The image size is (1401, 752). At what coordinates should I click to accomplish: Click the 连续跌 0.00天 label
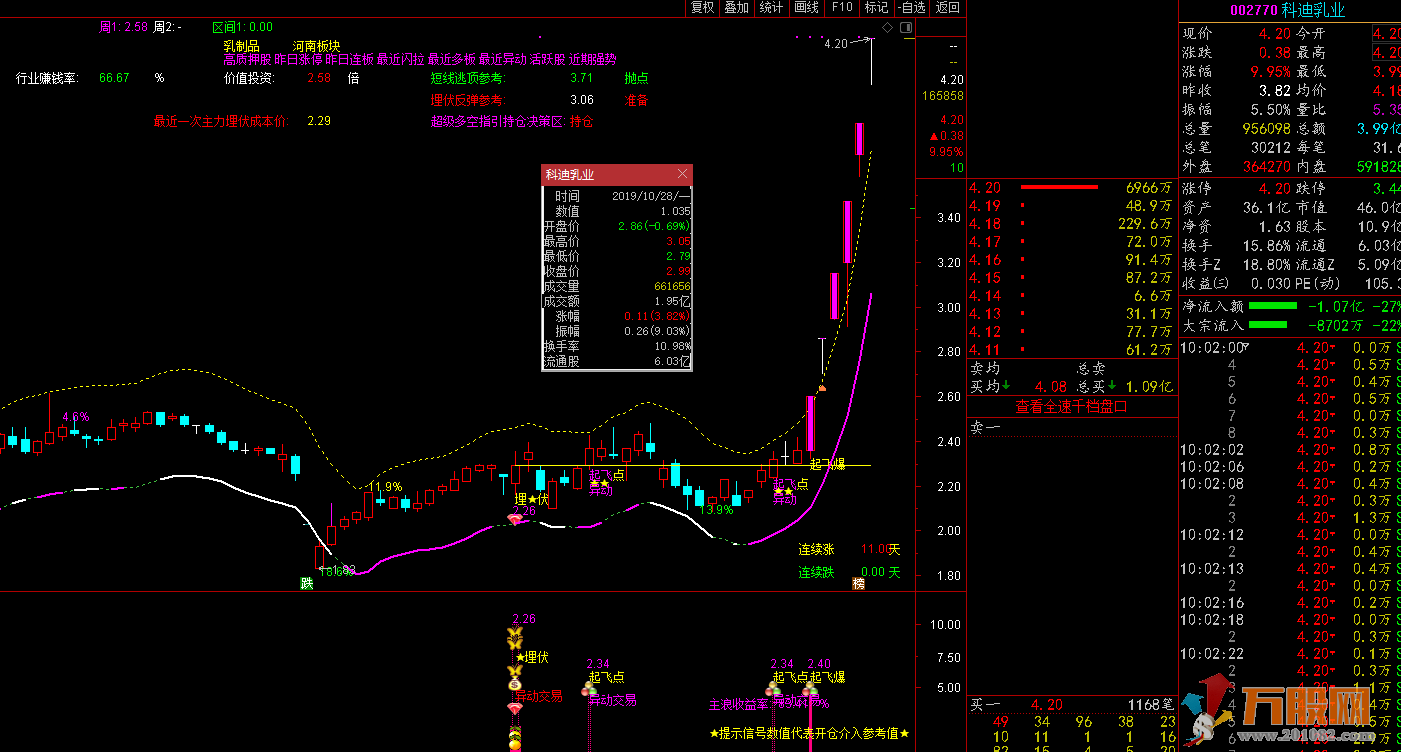tap(850, 572)
